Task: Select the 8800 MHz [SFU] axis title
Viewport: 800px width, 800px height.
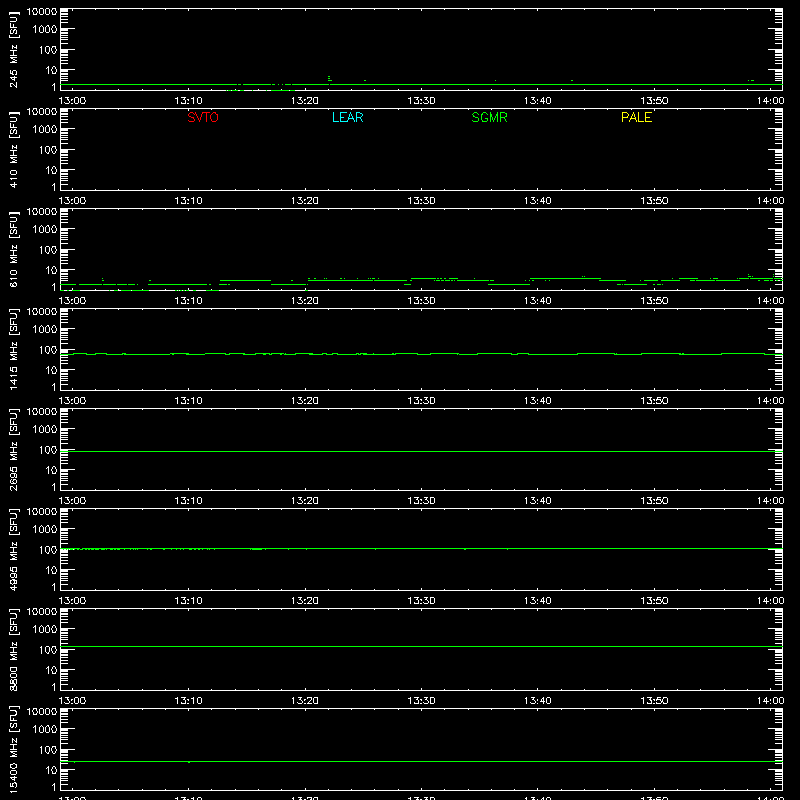Action: click(13, 649)
